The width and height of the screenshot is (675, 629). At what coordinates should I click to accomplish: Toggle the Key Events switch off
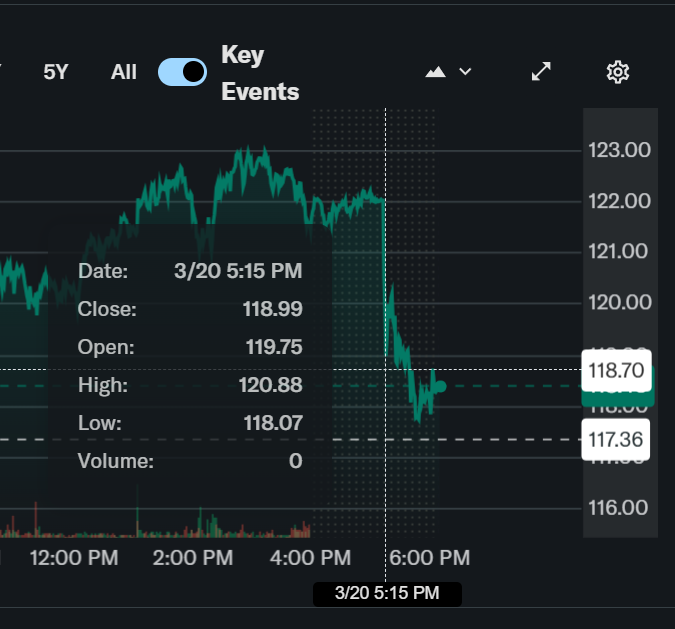pyautogui.click(x=183, y=72)
